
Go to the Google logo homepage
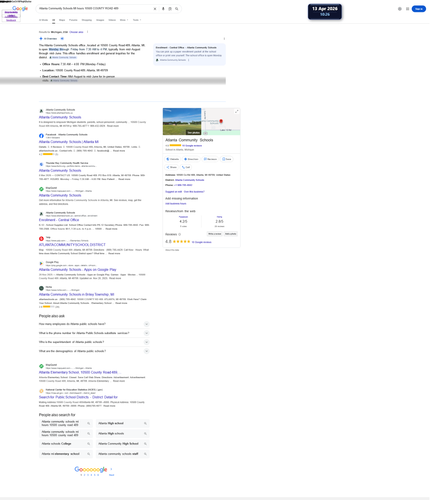pos(20,8)
